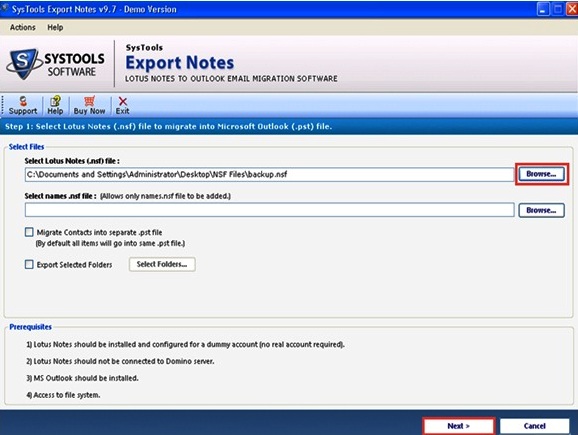Click text 'Lotus Notes should not be connected to Domino server'
The width and height of the screenshot is (578, 435).
tap(120, 361)
